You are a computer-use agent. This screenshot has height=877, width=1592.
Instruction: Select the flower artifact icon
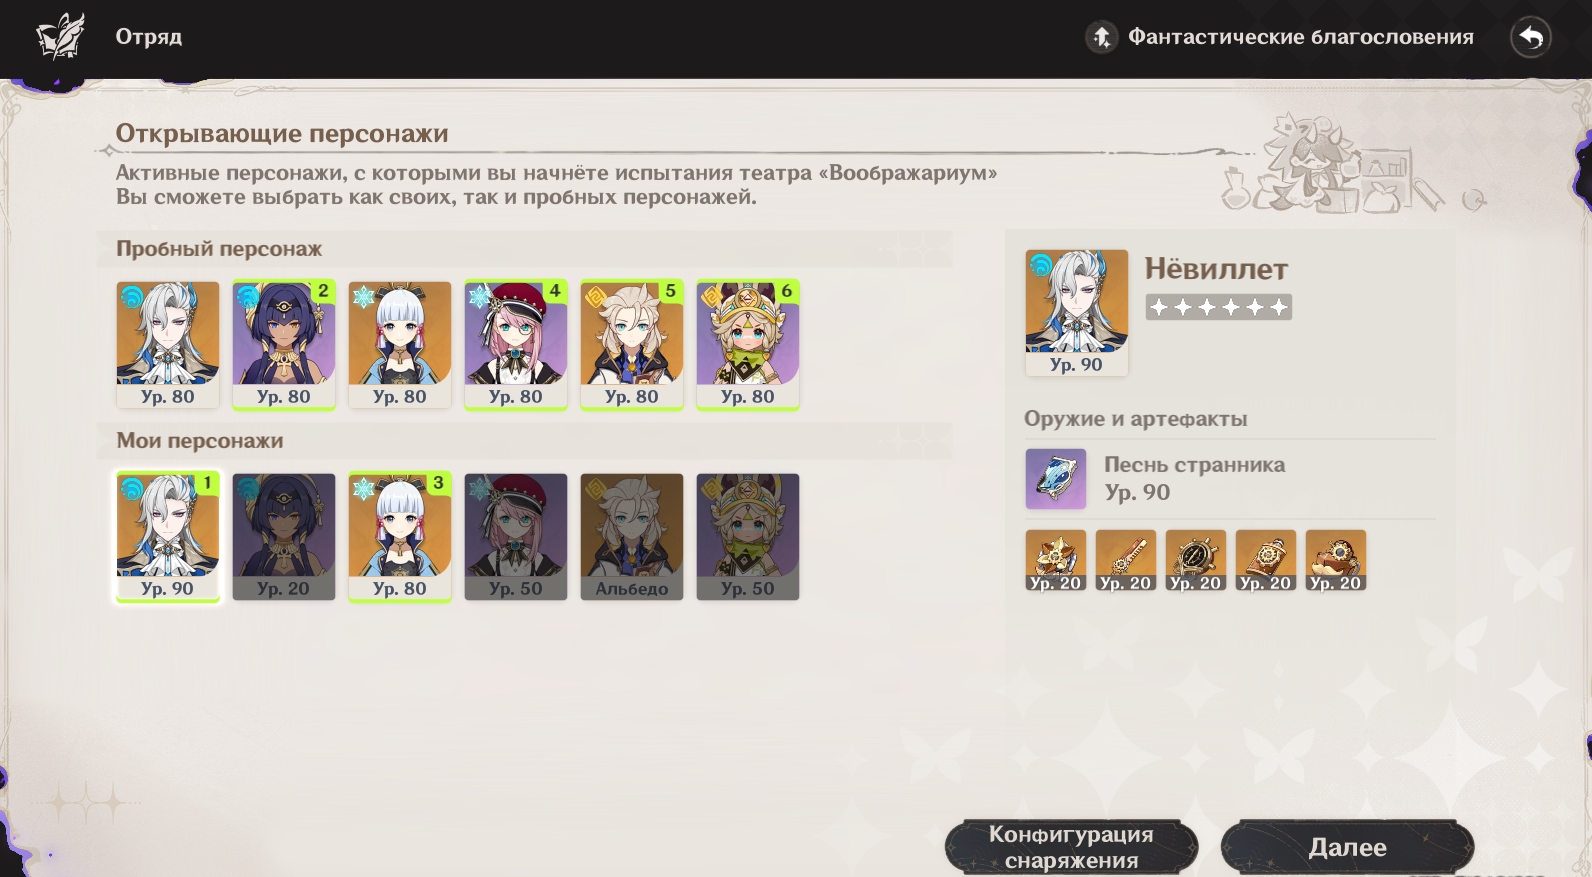[x=1055, y=560]
